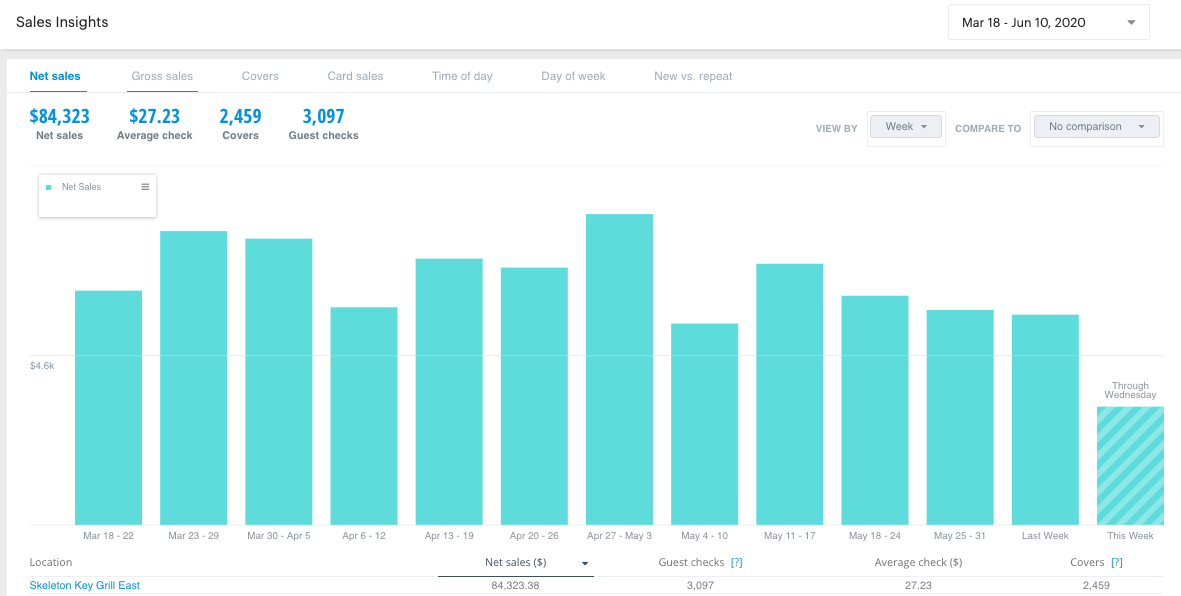Open the COMPARE TO No comparison dropdown
This screenshot has width=1181, height=596.
tap(1097, 126)
